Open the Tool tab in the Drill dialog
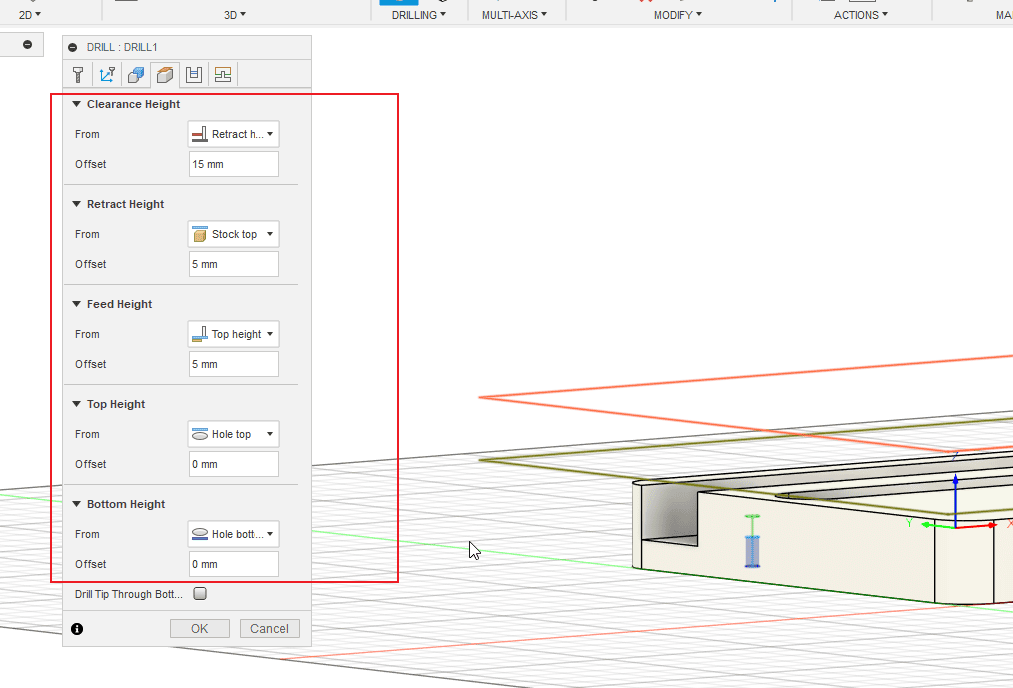Screen dimensions: 1013x688 click(x=78, y=75)
